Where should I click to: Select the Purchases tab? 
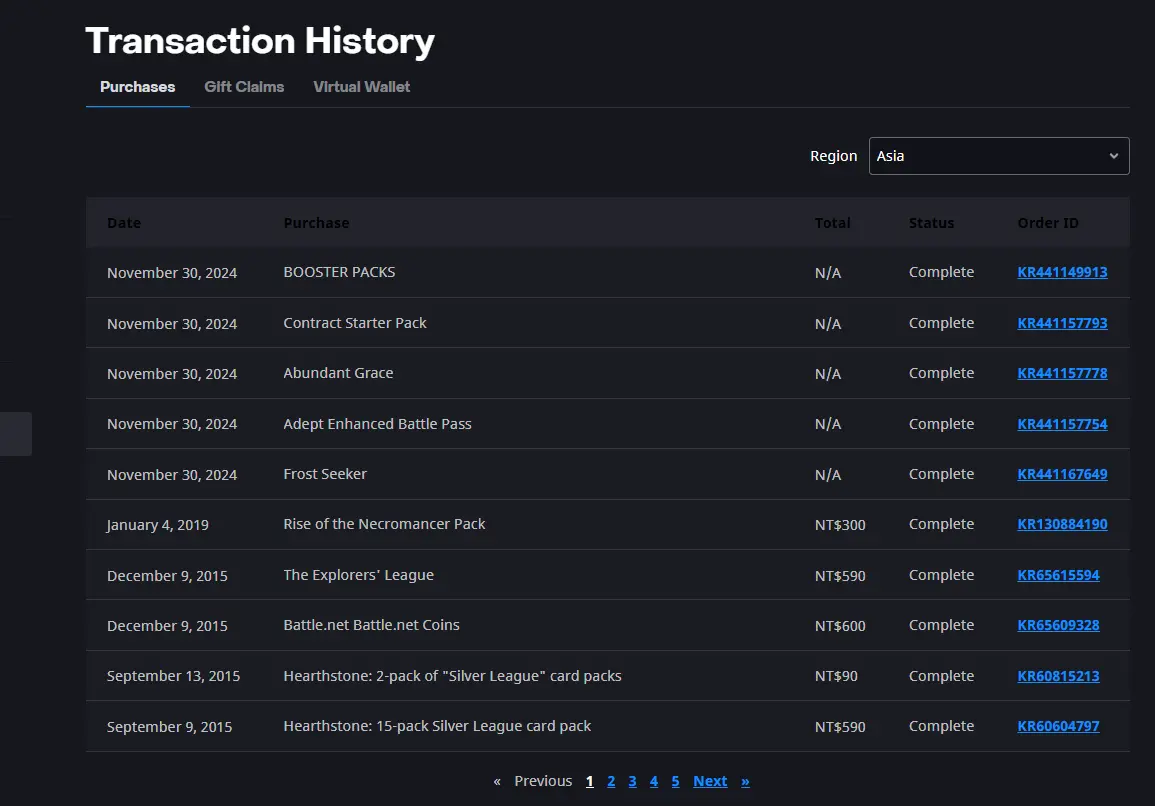pos(138,87)
